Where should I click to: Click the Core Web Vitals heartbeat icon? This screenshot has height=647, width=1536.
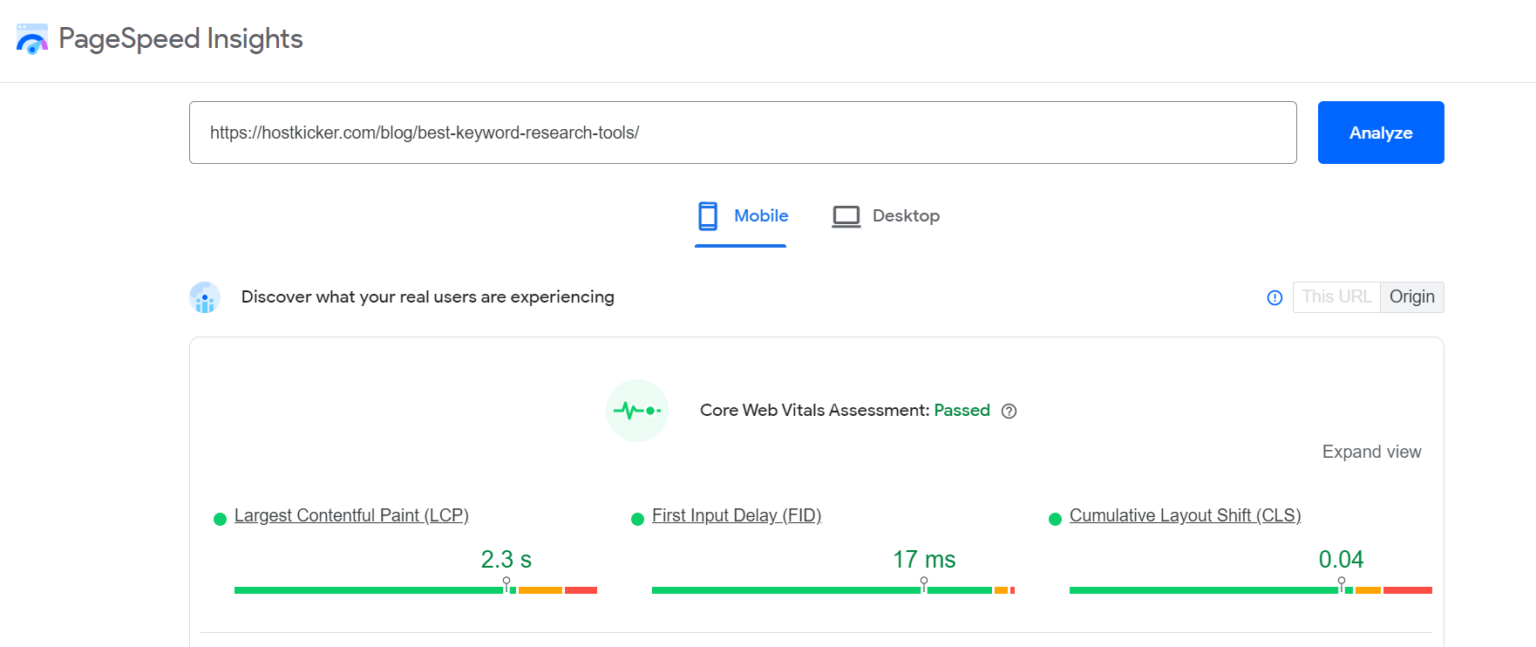[637, 410]
